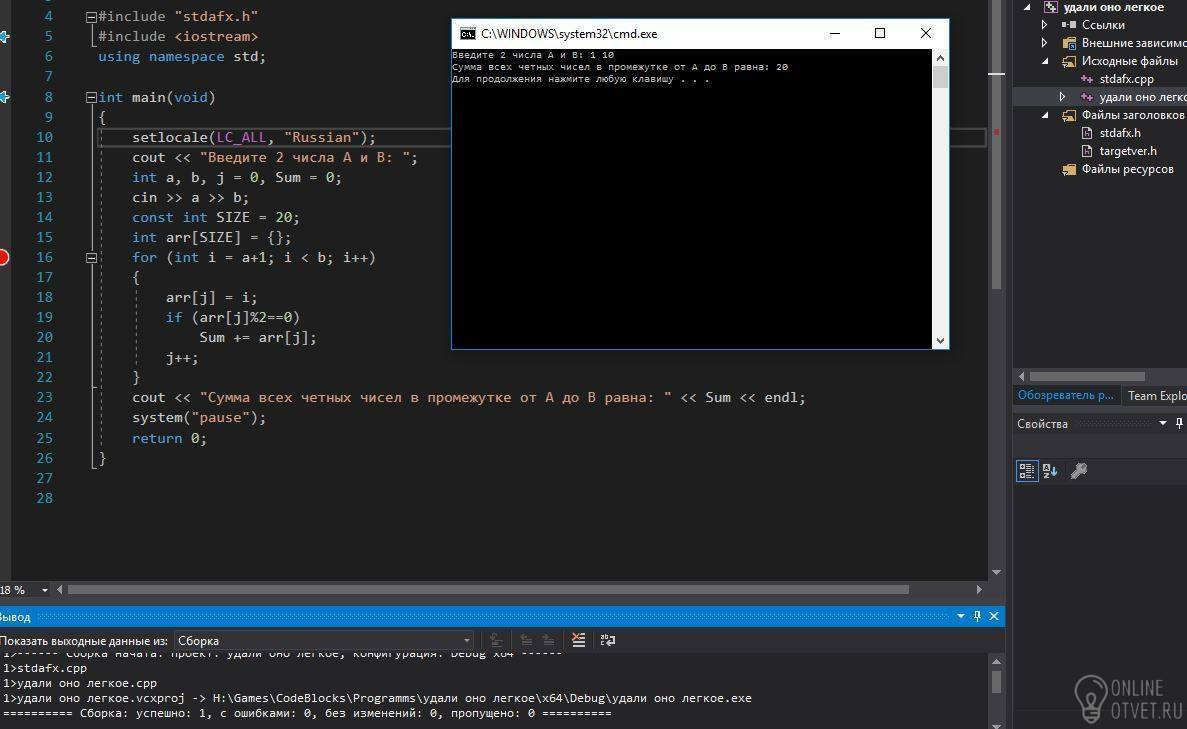Screen dimensions: 1187x729
Task: Click the header file icon of targetver.h
Action: coord(1087,151)
